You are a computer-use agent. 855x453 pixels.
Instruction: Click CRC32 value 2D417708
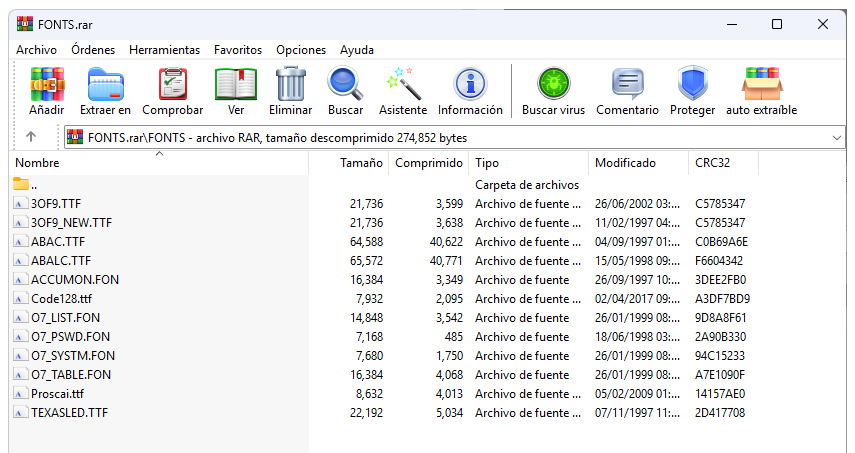(720, 413)
